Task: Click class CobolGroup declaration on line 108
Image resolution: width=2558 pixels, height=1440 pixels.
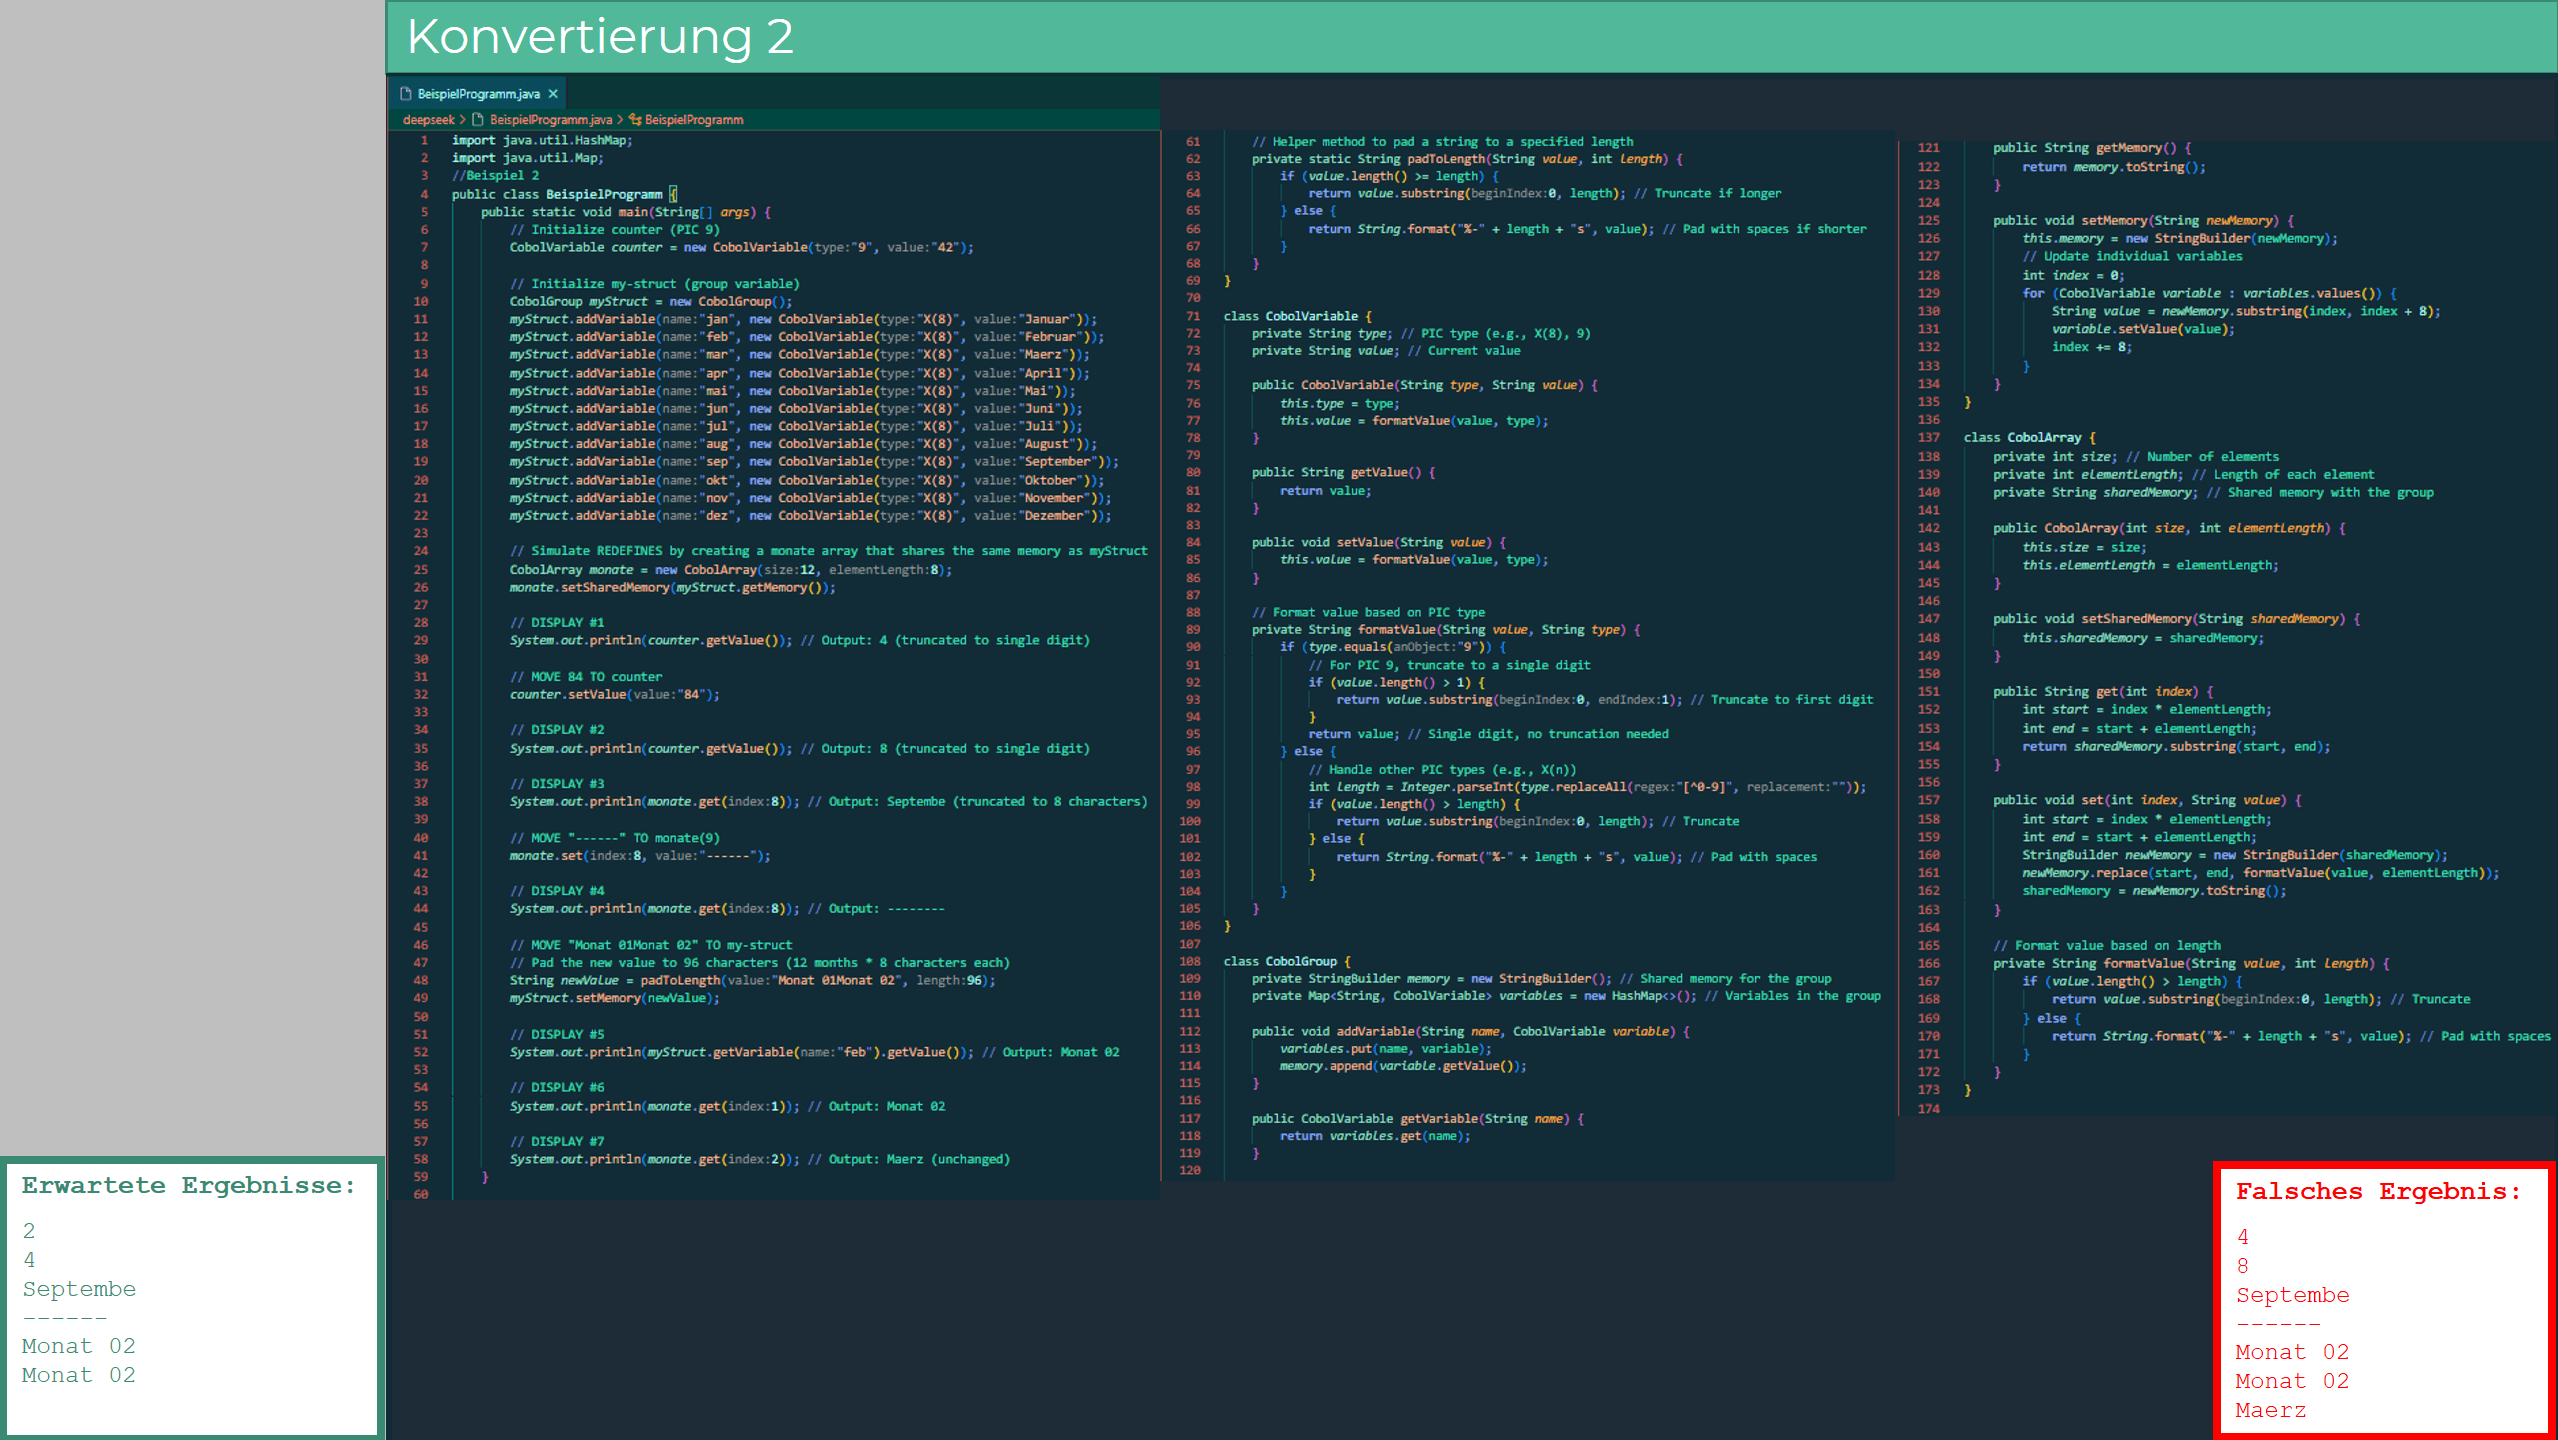Action: [1286, 961]
